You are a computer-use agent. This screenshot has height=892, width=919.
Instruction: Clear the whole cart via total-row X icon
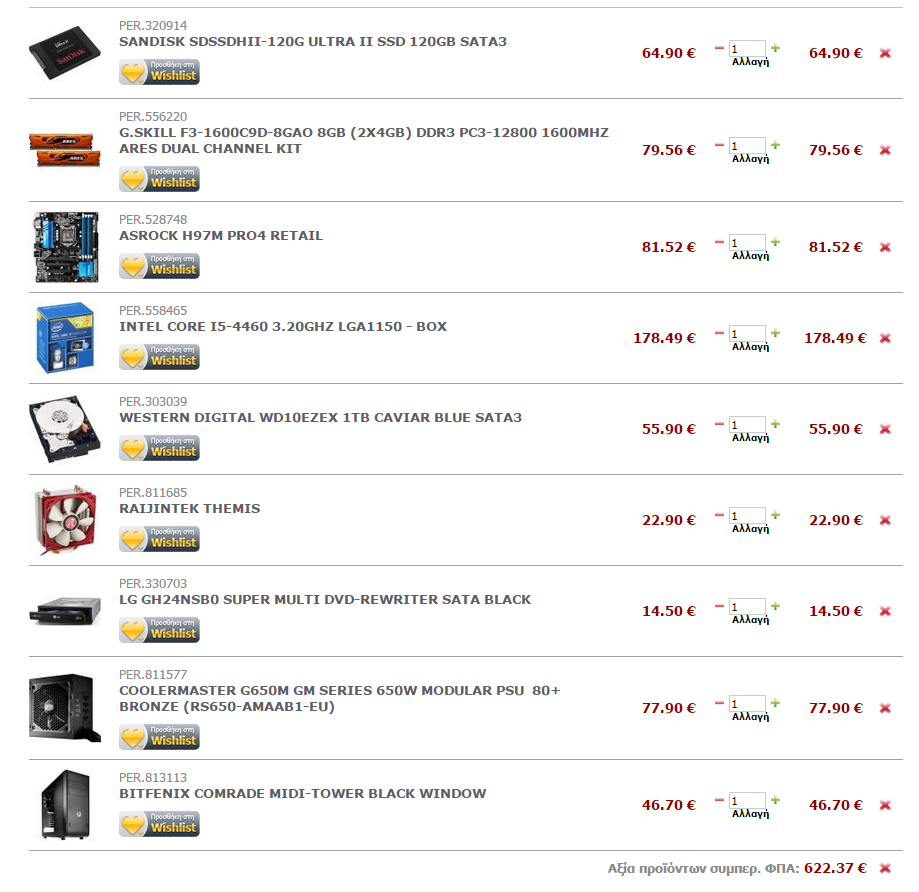pyautogui.click(x=885, y=868)
